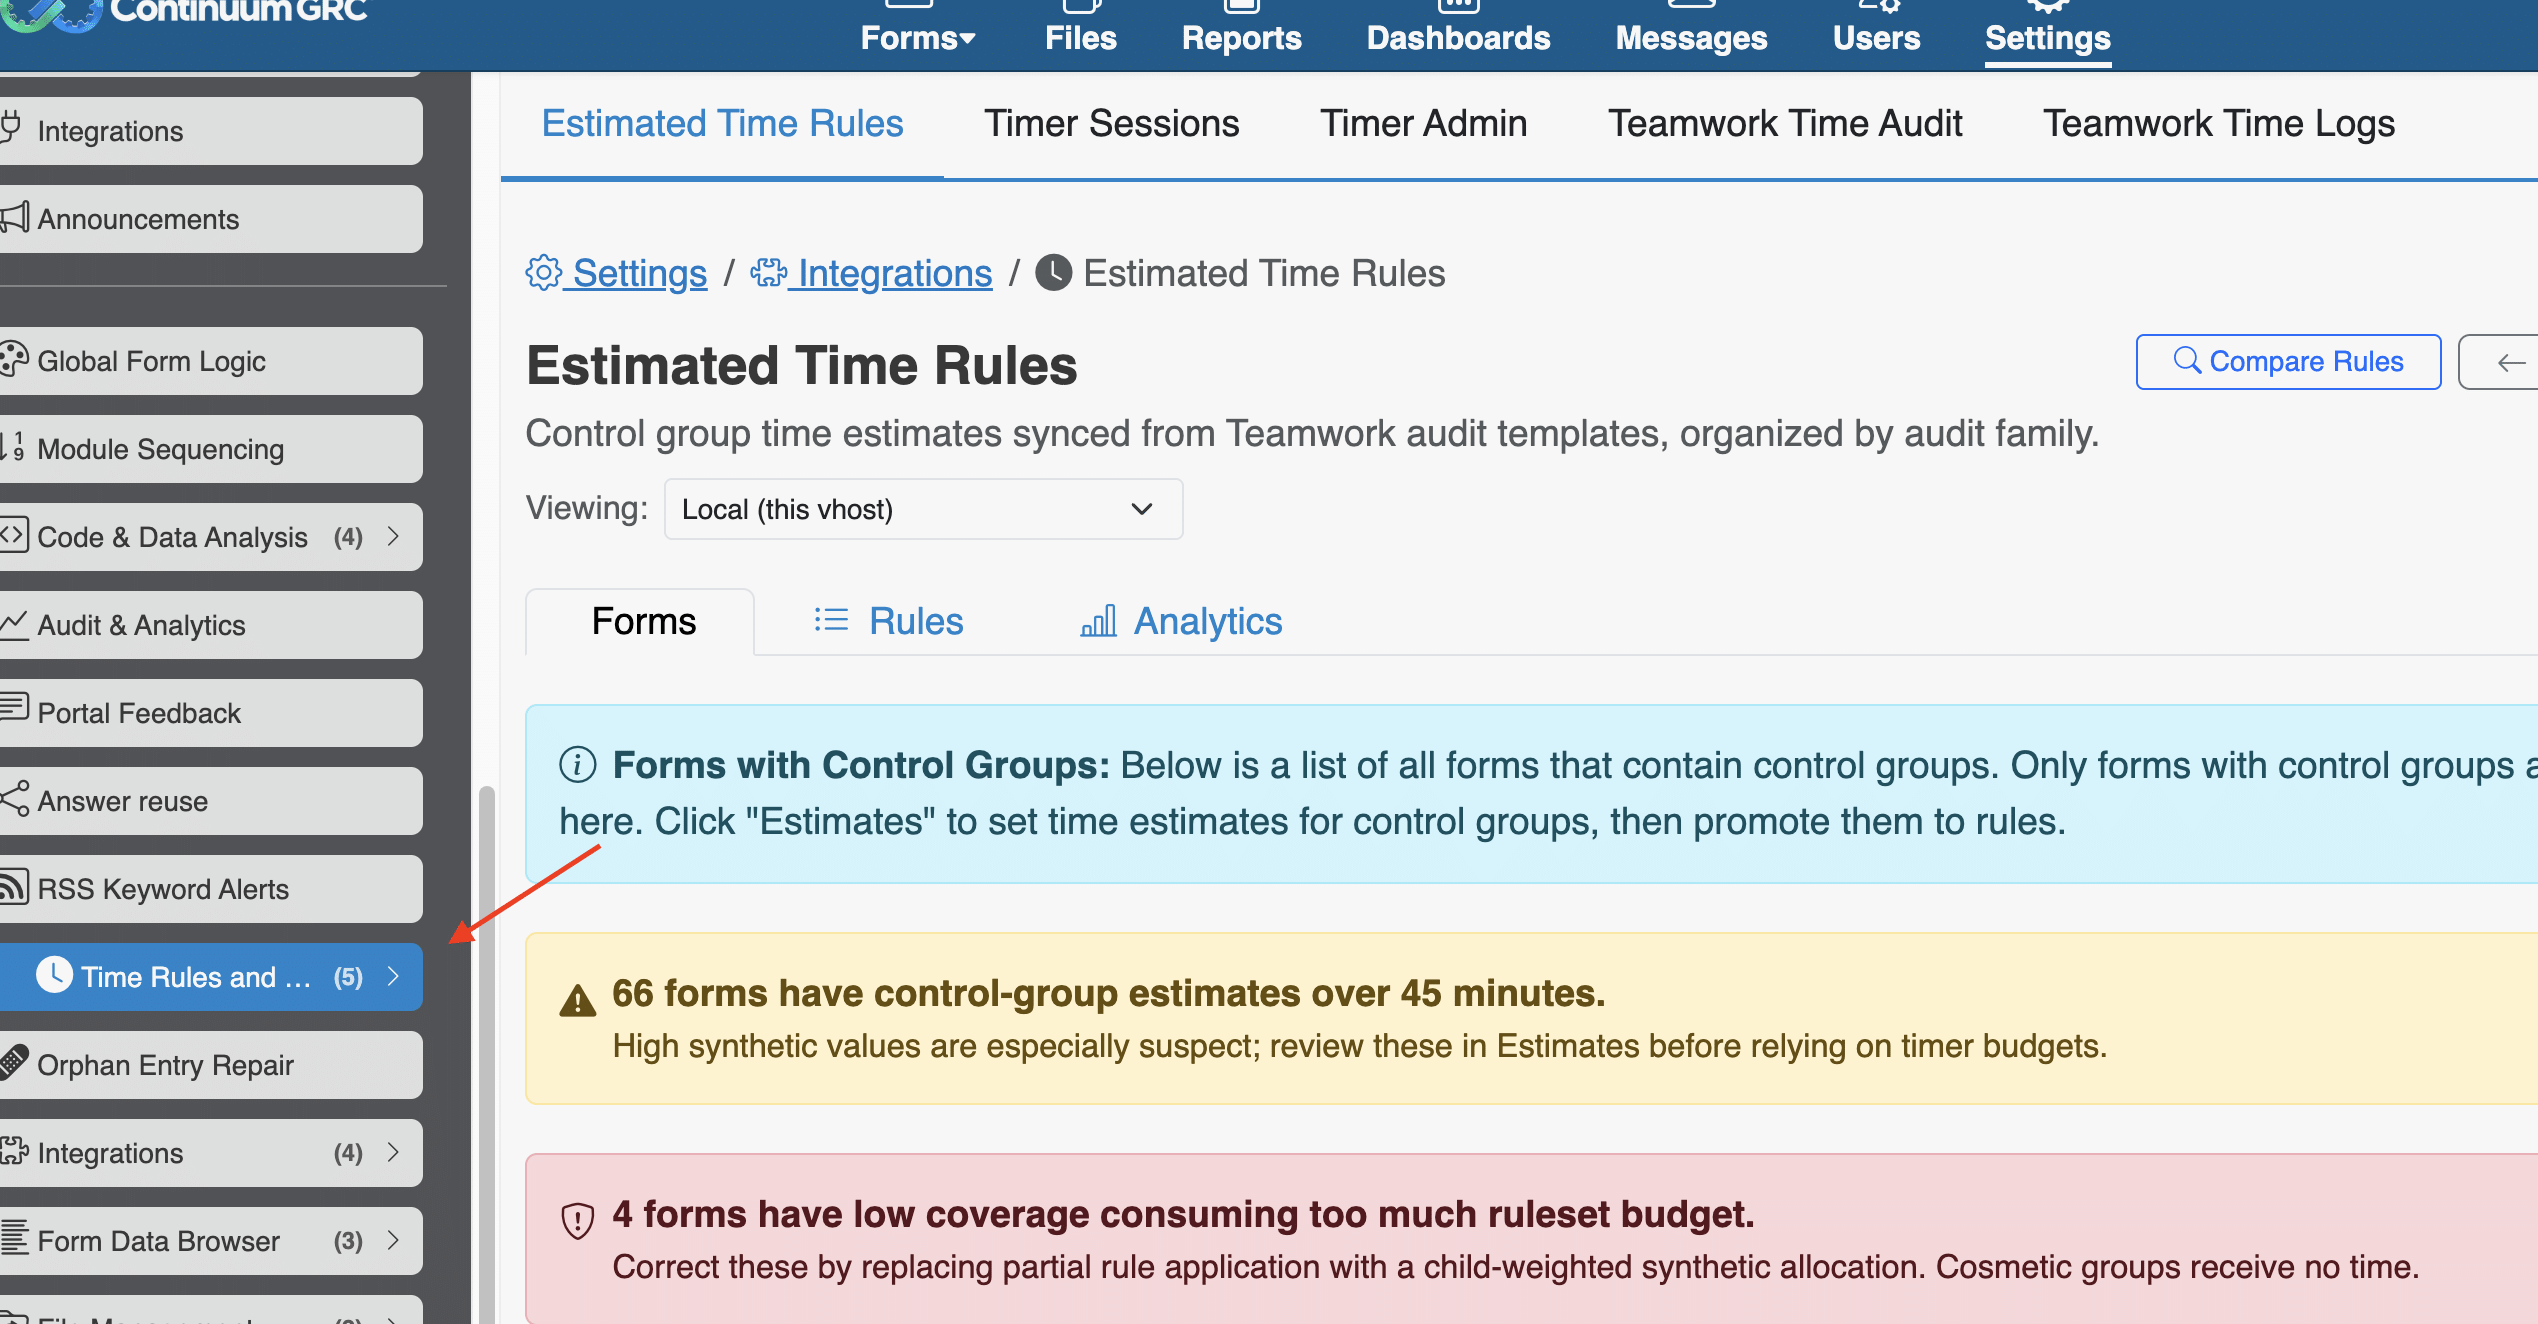
Task: Switch to Timer Admin tab
Action: point(1423,124)
